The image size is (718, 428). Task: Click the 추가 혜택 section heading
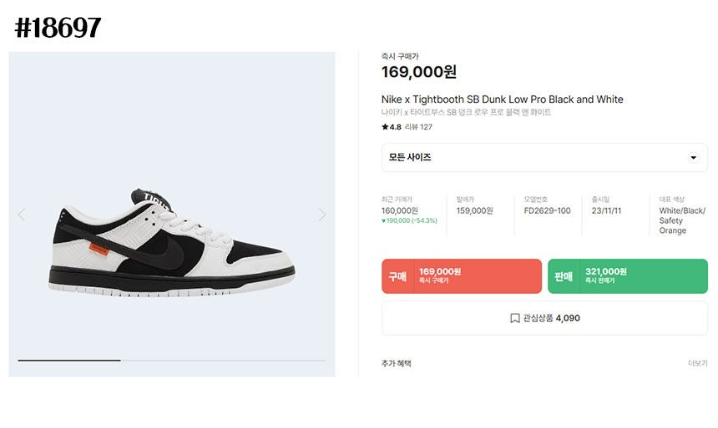click(x=396, y=363)
